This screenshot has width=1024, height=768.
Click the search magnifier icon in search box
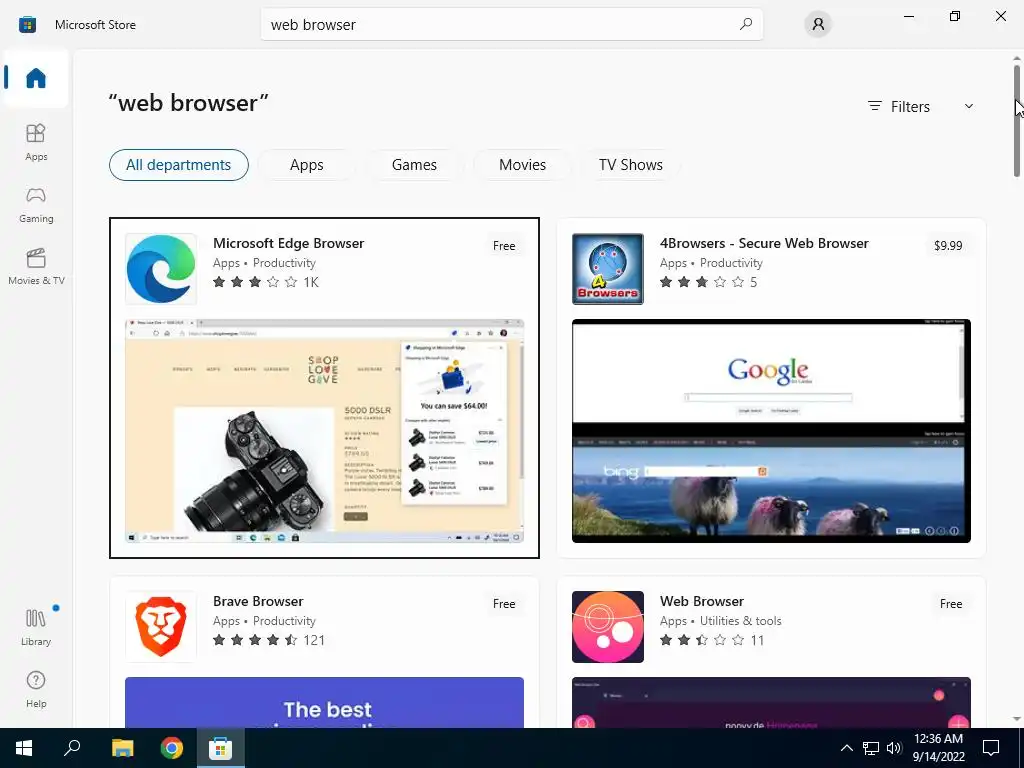746,24
